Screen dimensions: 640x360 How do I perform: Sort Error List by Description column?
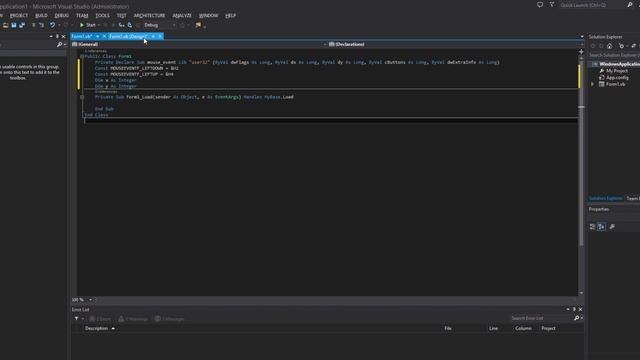[x=96, y=328]
